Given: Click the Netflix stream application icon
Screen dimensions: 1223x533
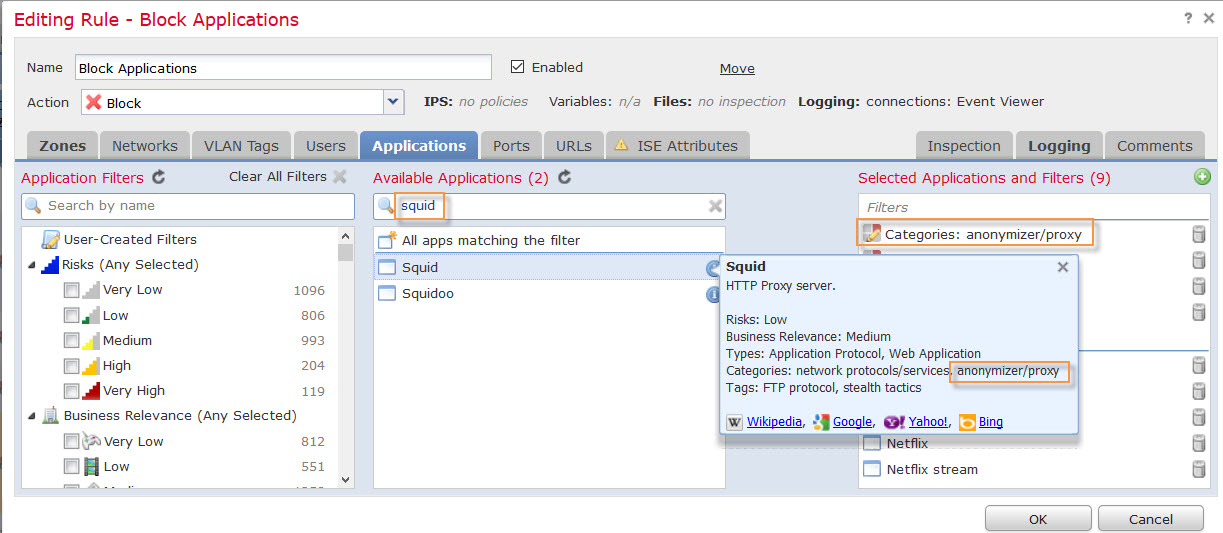Looking at the screenshot, I should [x=871, y=469].
